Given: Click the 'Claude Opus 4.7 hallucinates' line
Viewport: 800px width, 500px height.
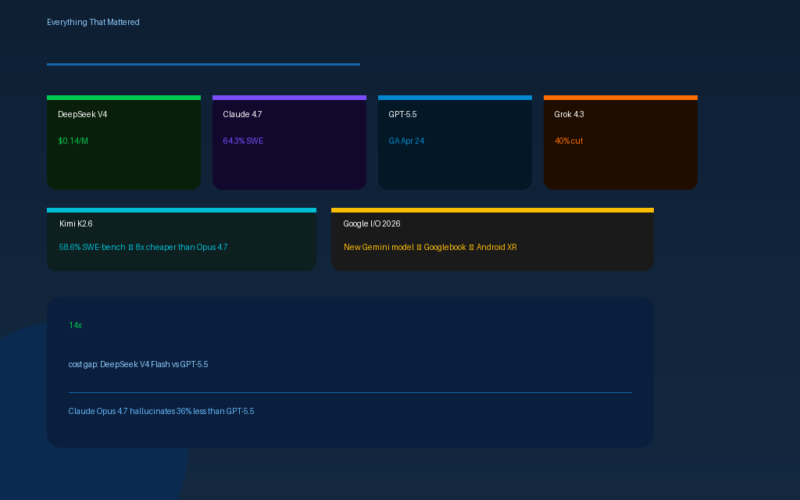Looking at the screenshot, I should click(x=161, y=411).
